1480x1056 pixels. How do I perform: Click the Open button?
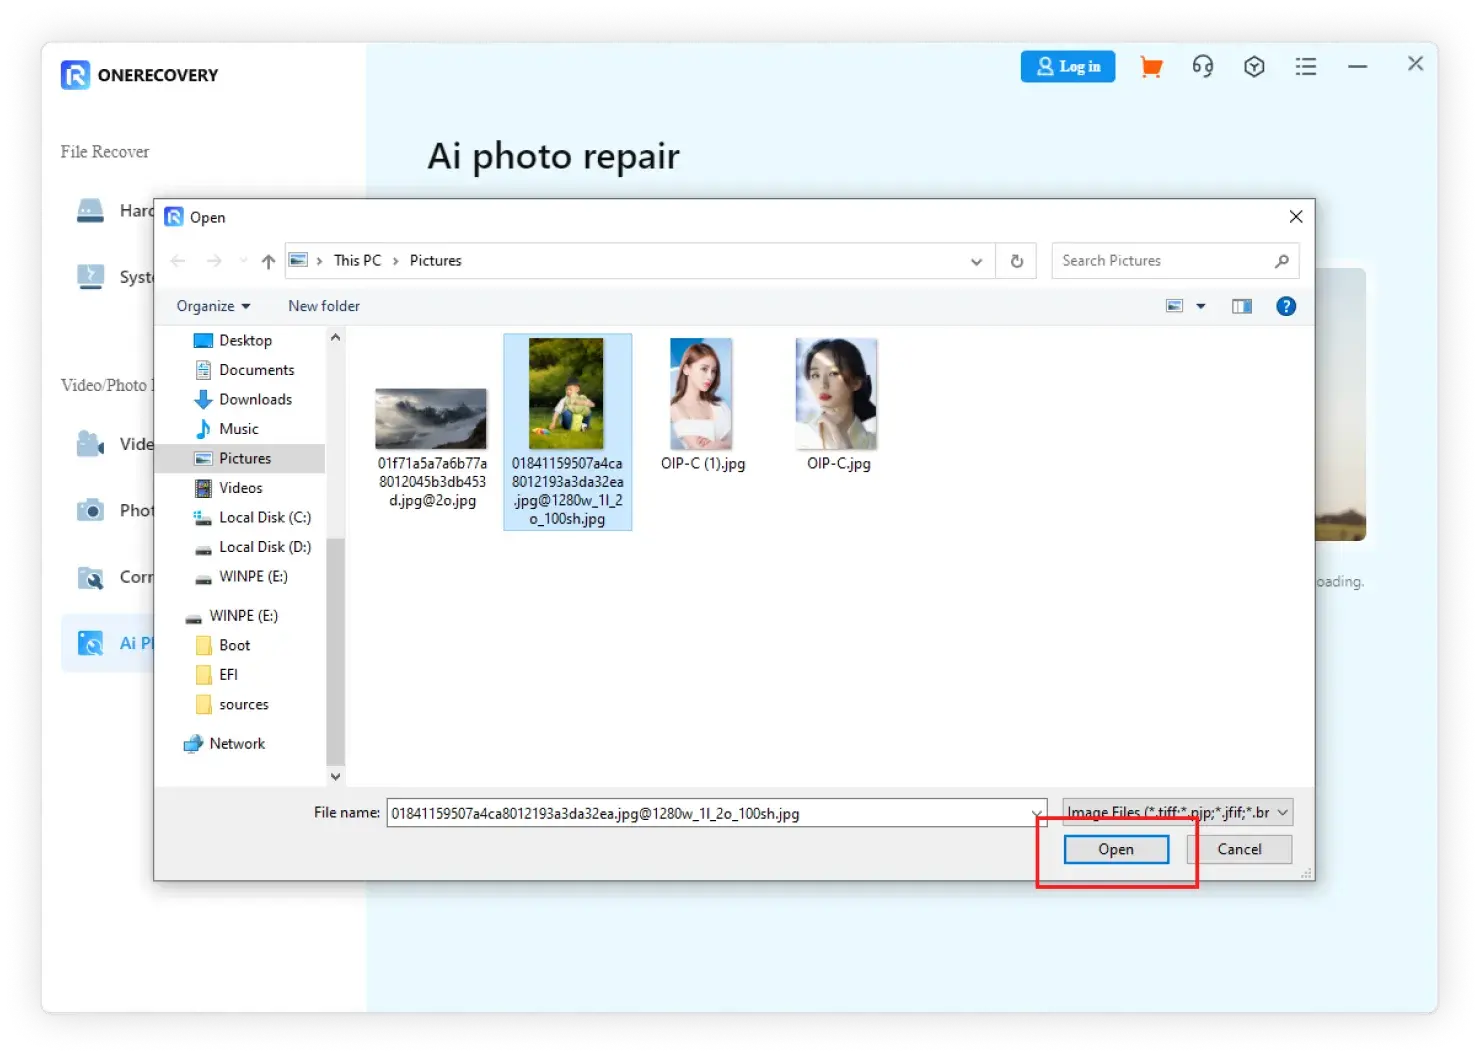pos(1116,849)
